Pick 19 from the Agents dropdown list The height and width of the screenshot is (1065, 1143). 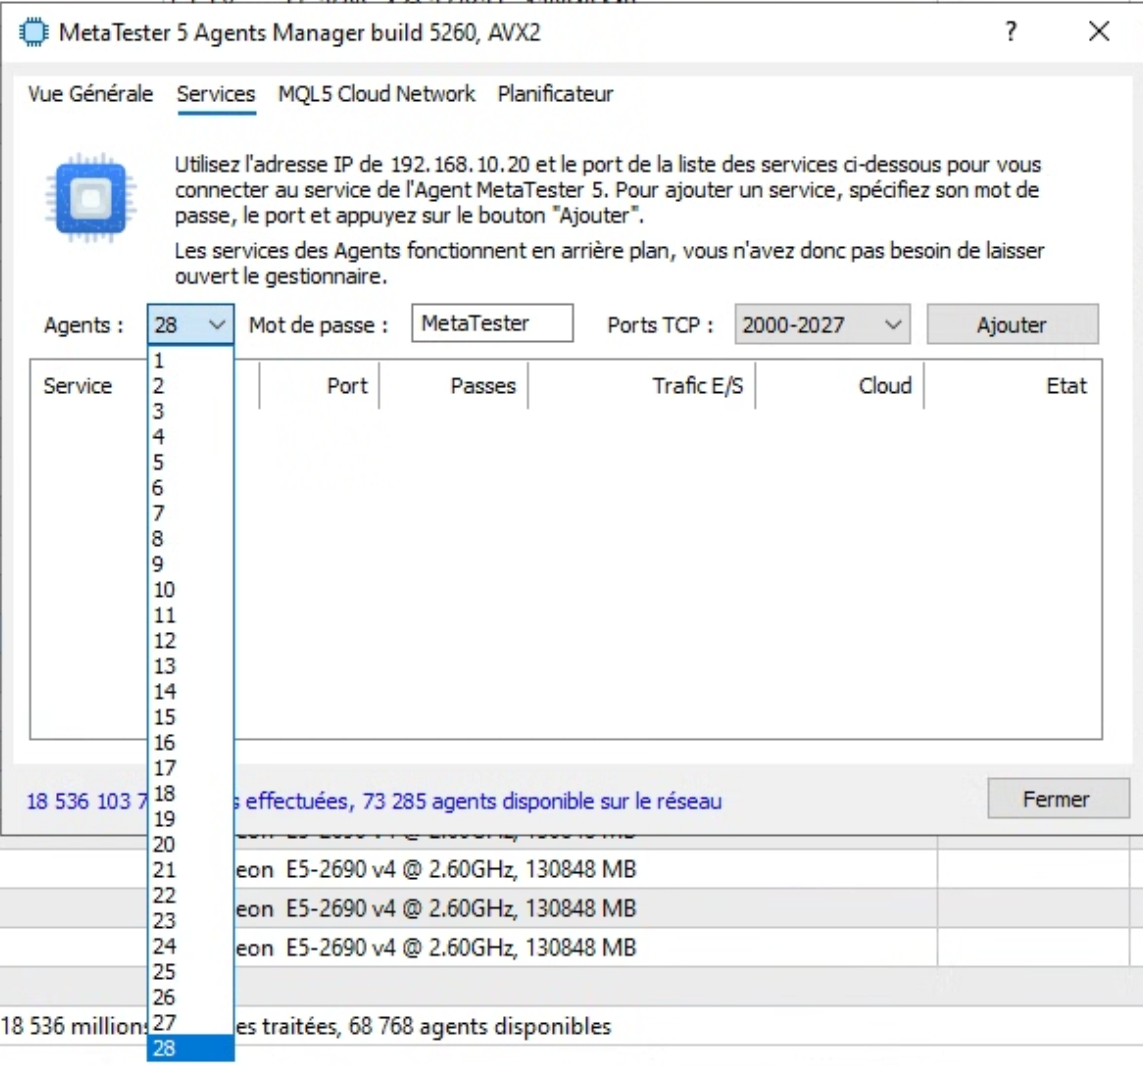click(190, 819)
